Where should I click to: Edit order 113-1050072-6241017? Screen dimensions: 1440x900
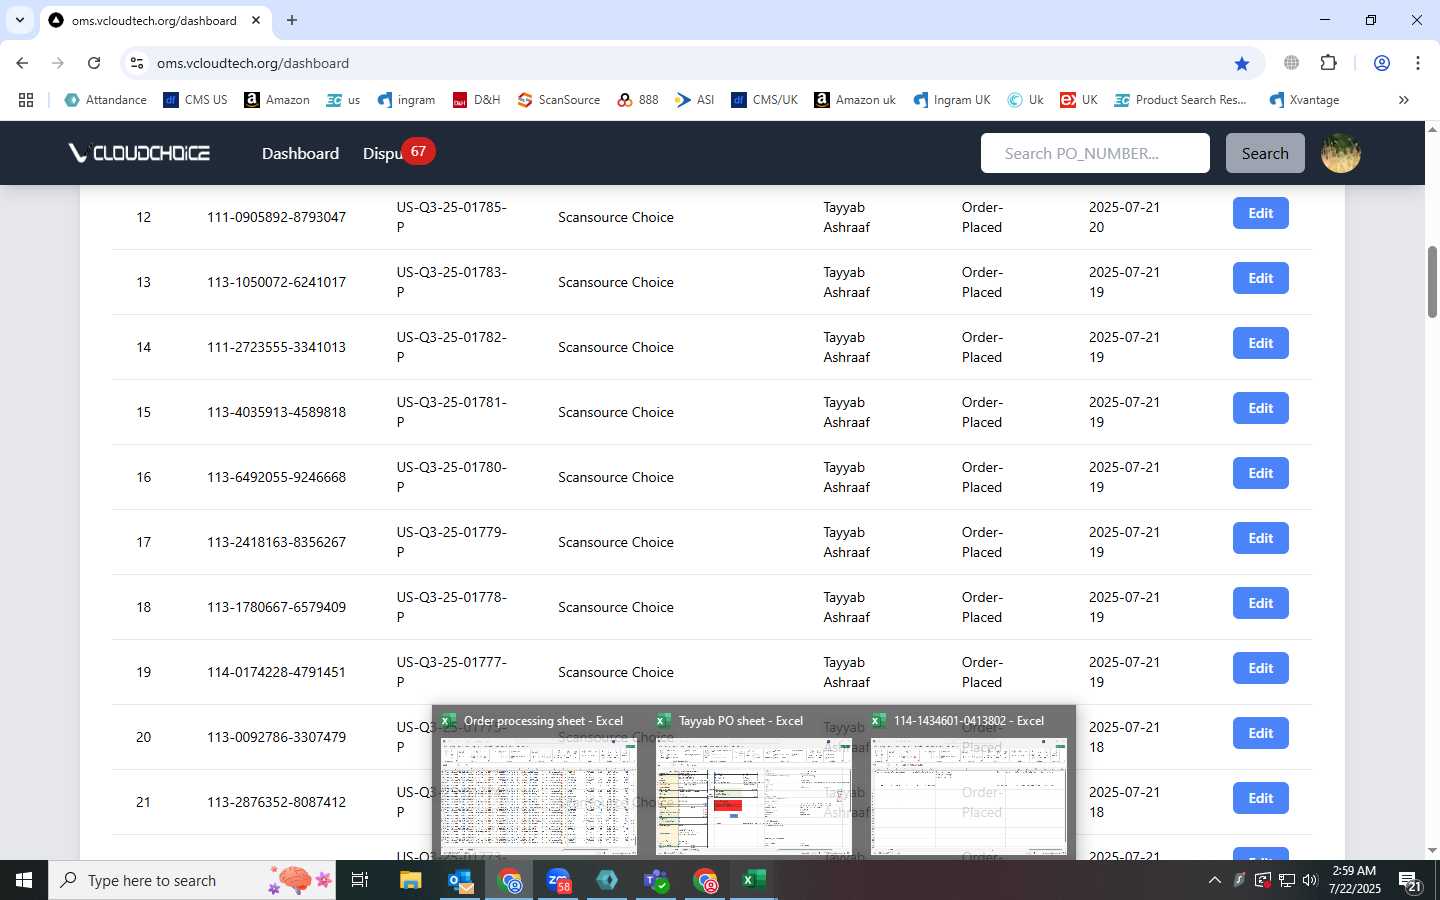(1260, 278)
